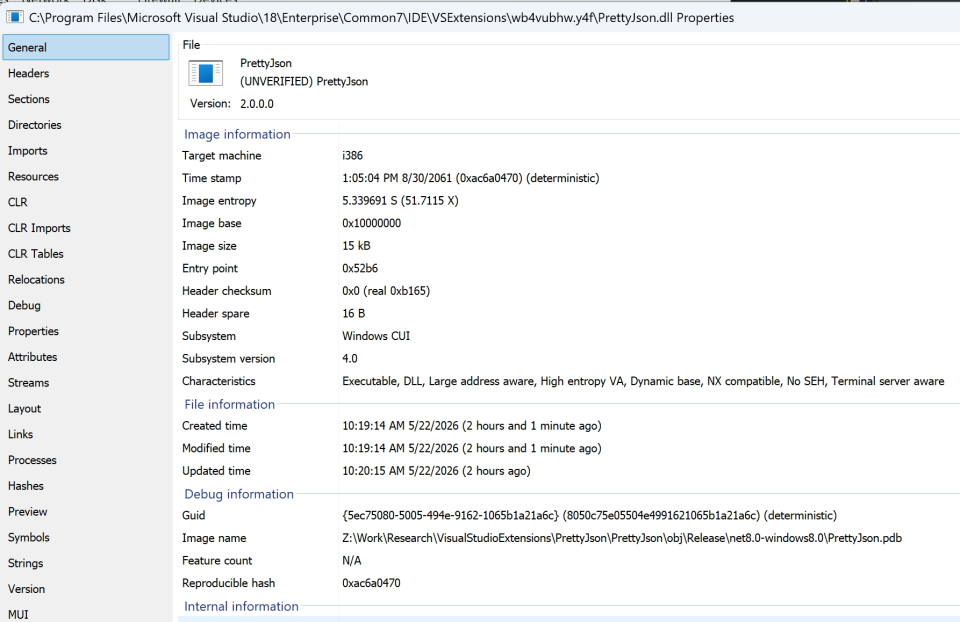Click the PrettyJson.pdb Image name path
The width and height of the screenshot is (960, 622).
[x=621, y=538]
